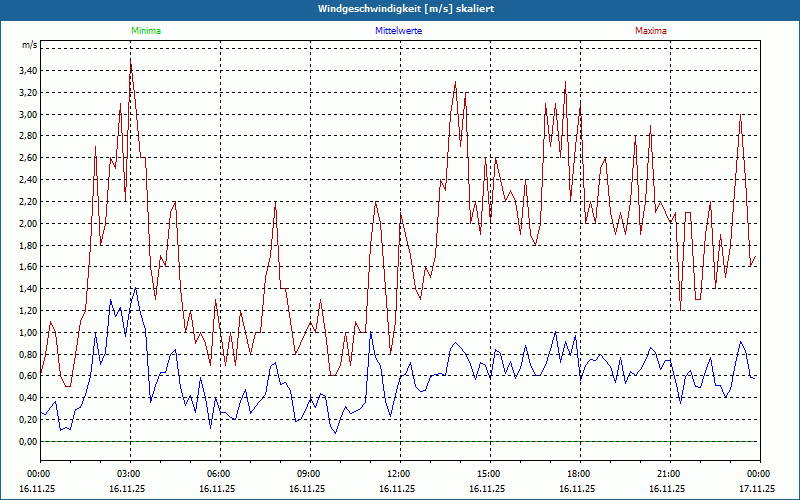The height and width of the screenshot is (500, 800).
Task: Select the 03:00 time axis label
Action: pyautogui.click(x=128, y=474)
